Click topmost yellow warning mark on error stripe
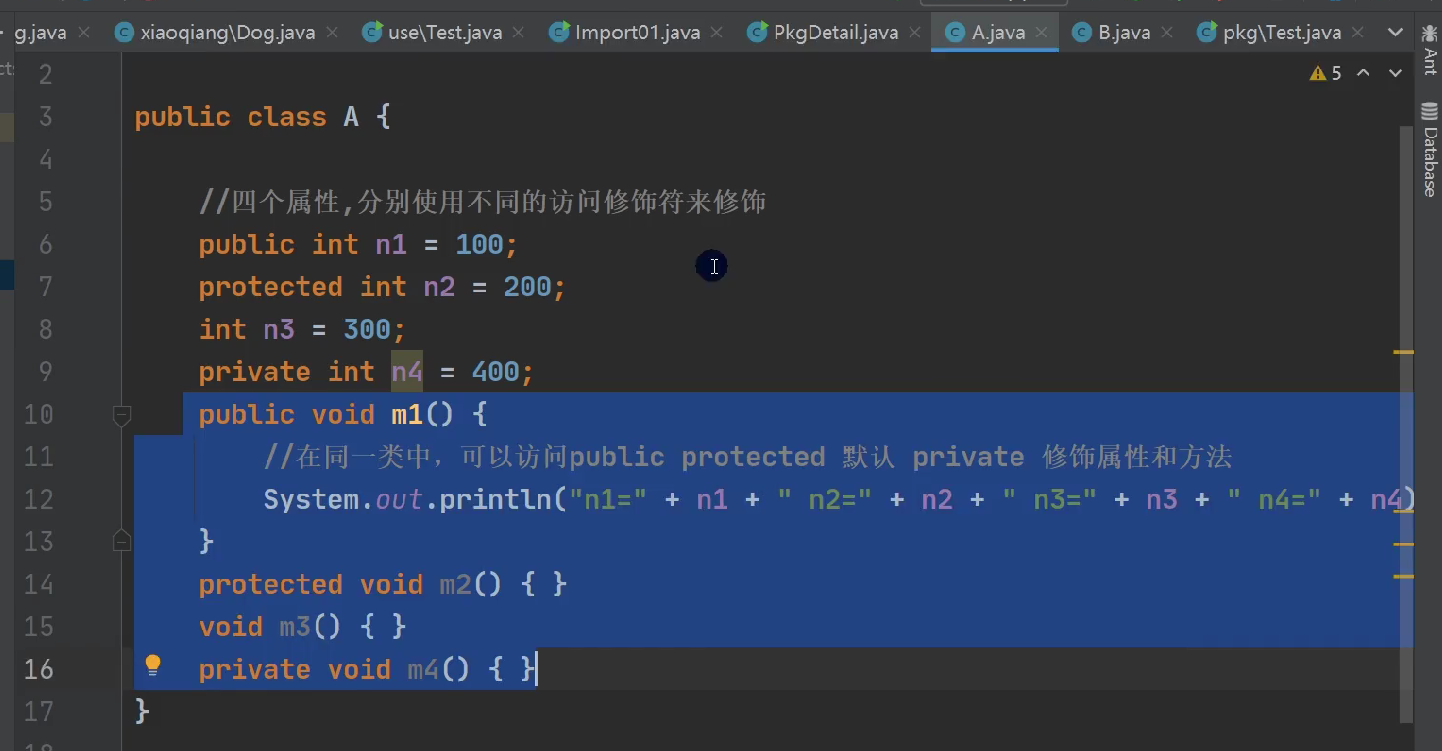This screenshot has height=751, width=1442. click(1404, 352)
